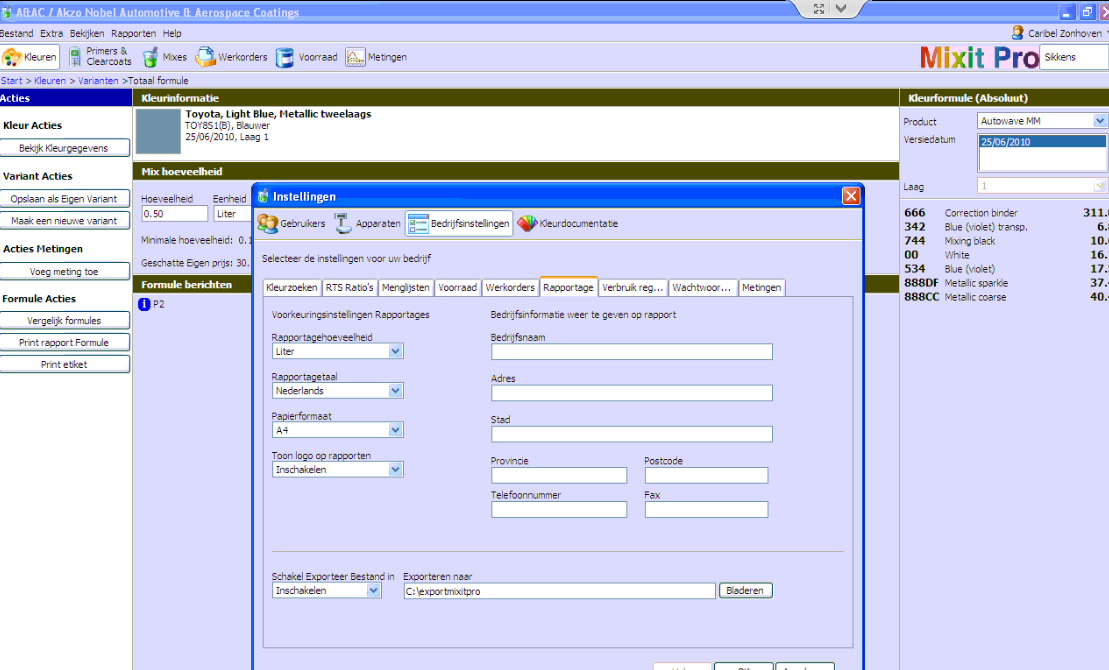Viewport: 1109px width, 670px height.
Task: Open Voorraad stock icon
Action: [284, 57]
